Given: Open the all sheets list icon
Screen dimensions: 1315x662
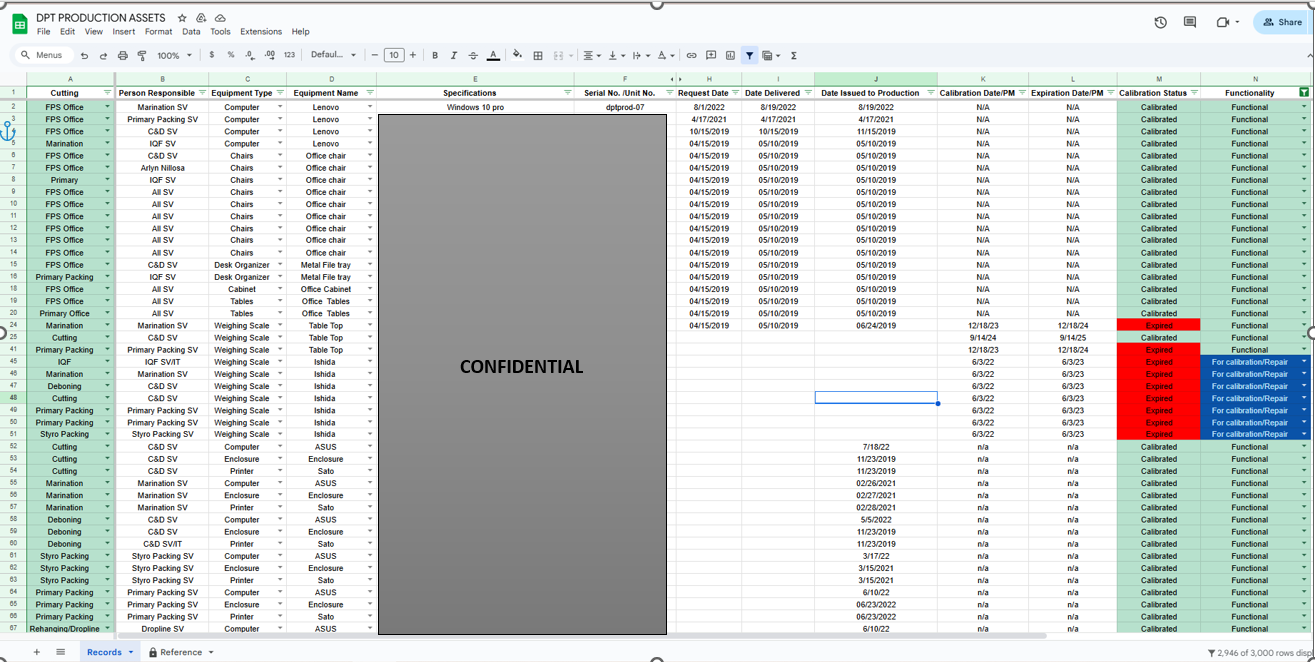Looking at the screenshot, I should click(61, 652).
